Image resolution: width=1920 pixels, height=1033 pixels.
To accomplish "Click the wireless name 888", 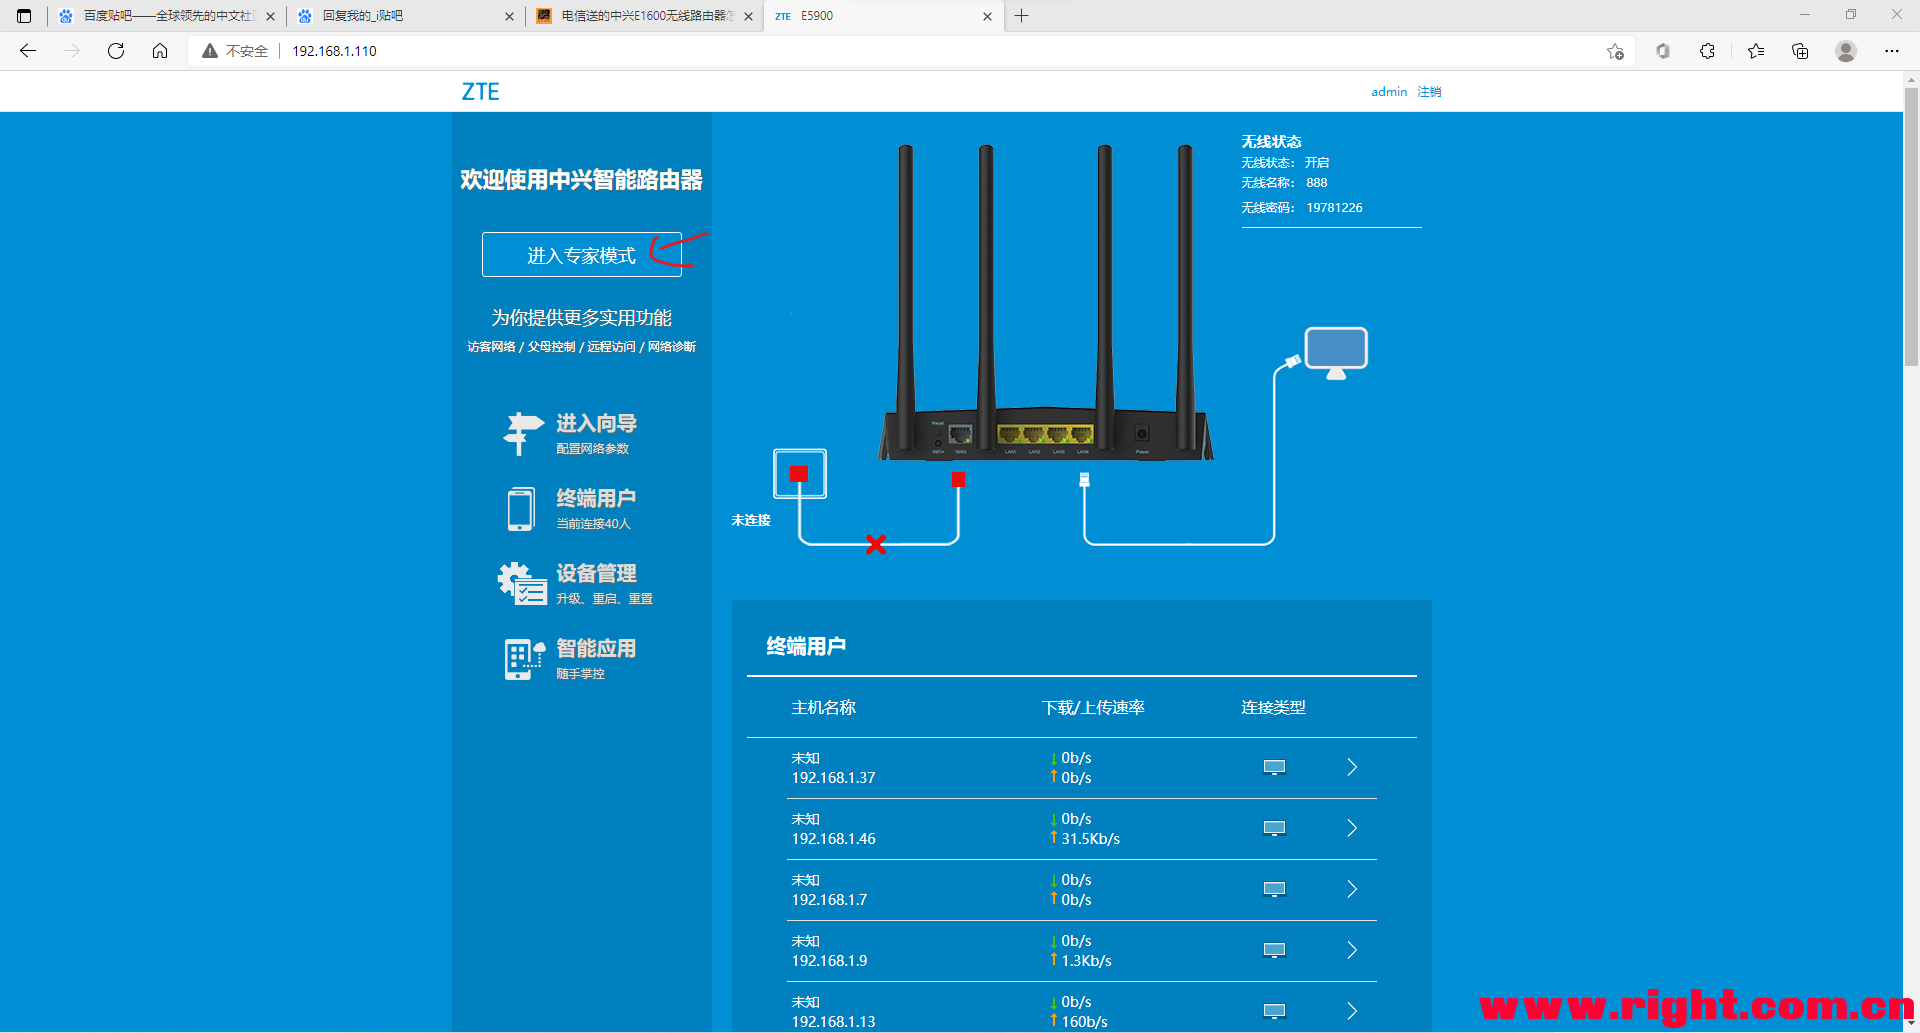I will click(x=1317, y=183).
